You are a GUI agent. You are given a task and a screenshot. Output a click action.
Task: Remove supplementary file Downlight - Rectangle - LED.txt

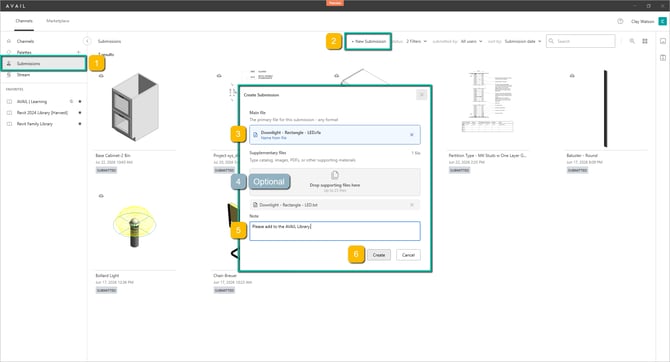click(412, 205)
